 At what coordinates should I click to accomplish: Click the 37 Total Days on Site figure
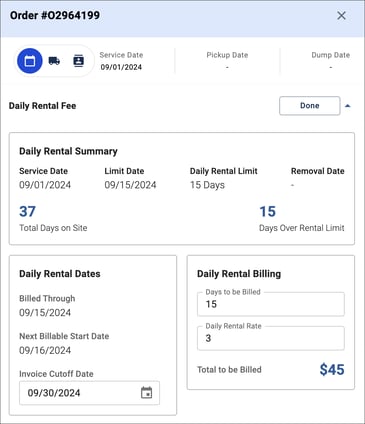[x=27, y=211]
